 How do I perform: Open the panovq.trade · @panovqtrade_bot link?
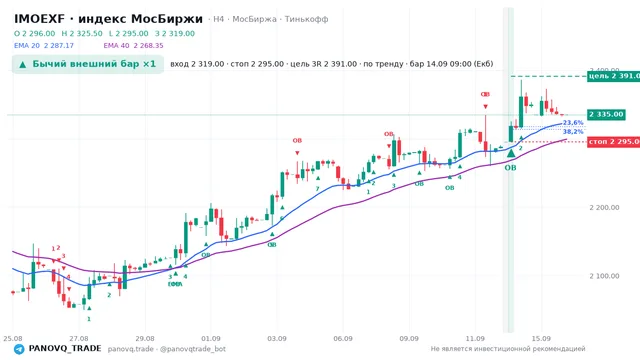point(167,349)
